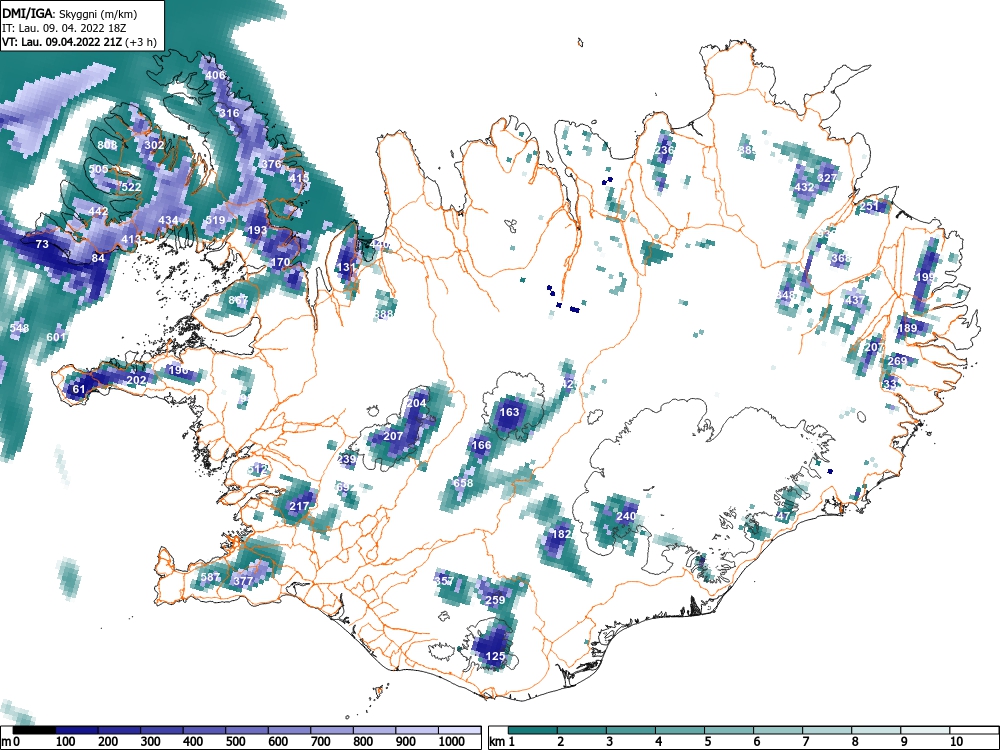Screen dimensions: 1000x750
Task: Click the offshore value '548'
Action: pos(19,328)
